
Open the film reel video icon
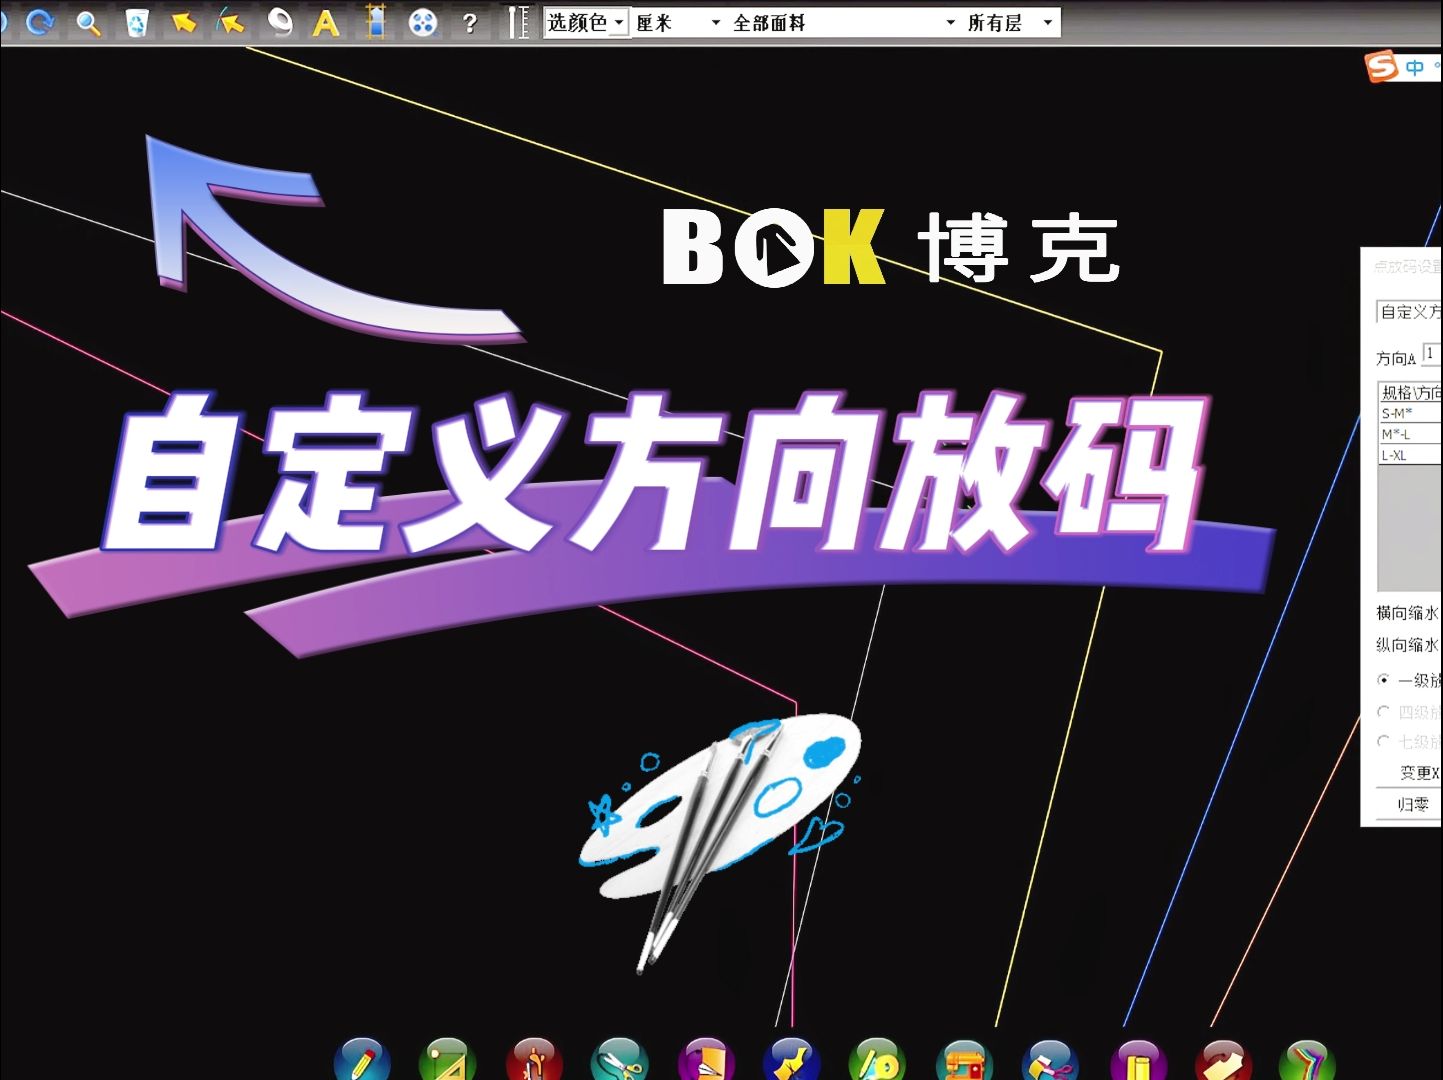pyautogui.click(x=423, y=22)
